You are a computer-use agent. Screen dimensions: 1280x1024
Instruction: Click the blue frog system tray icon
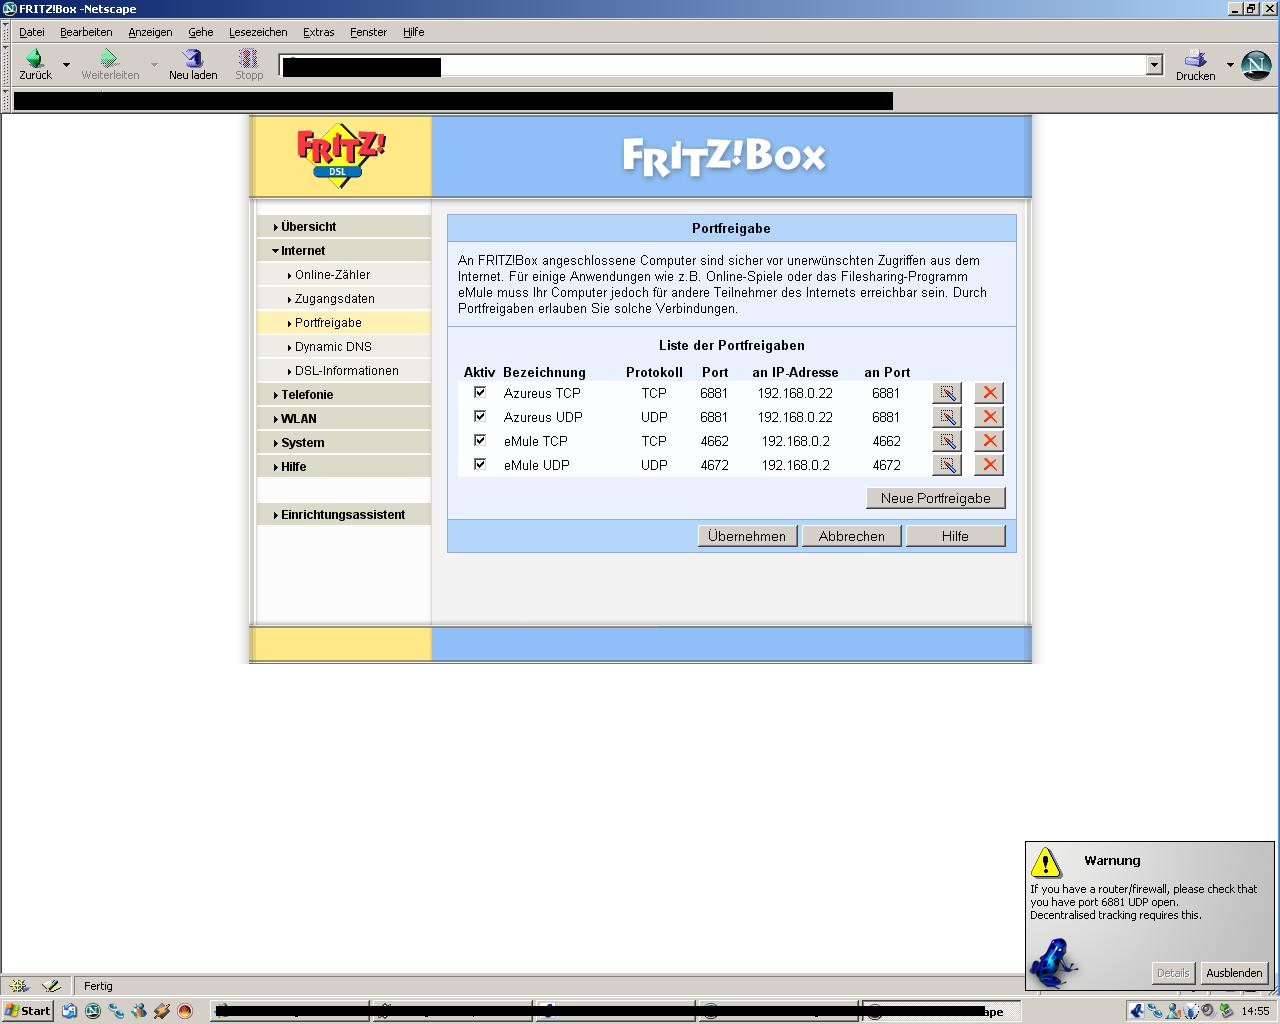[1137, 1011]
